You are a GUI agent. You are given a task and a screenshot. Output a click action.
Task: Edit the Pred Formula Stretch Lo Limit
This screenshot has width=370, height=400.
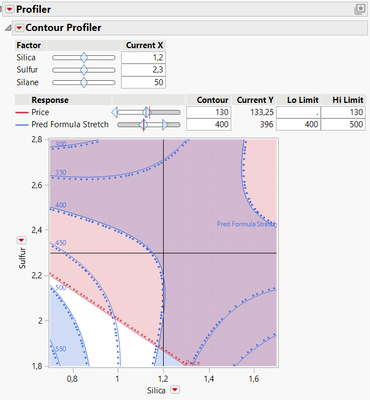pyautogui.click(x=298, y=125)
